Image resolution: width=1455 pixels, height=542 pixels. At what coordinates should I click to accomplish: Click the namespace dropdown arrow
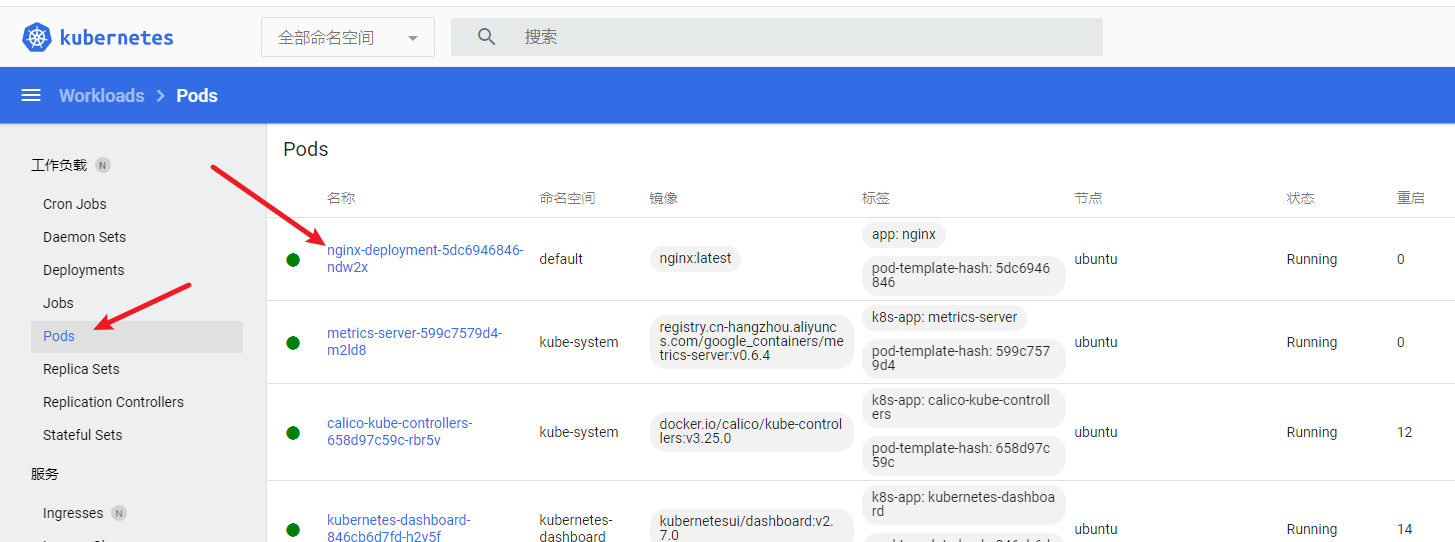413,38
